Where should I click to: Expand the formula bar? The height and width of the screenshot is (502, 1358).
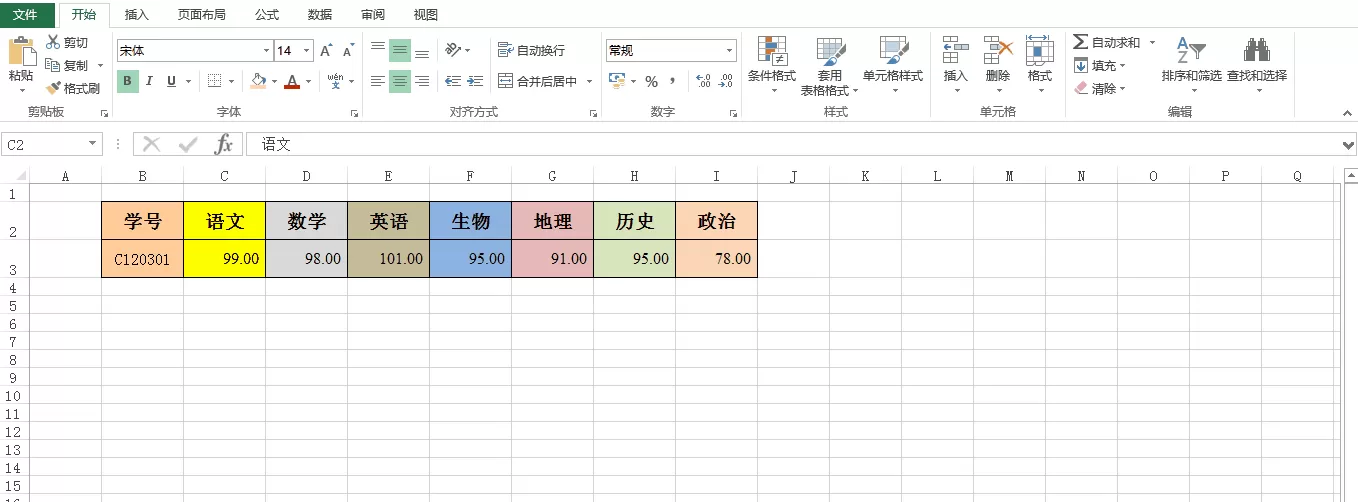pos(1349,146)
